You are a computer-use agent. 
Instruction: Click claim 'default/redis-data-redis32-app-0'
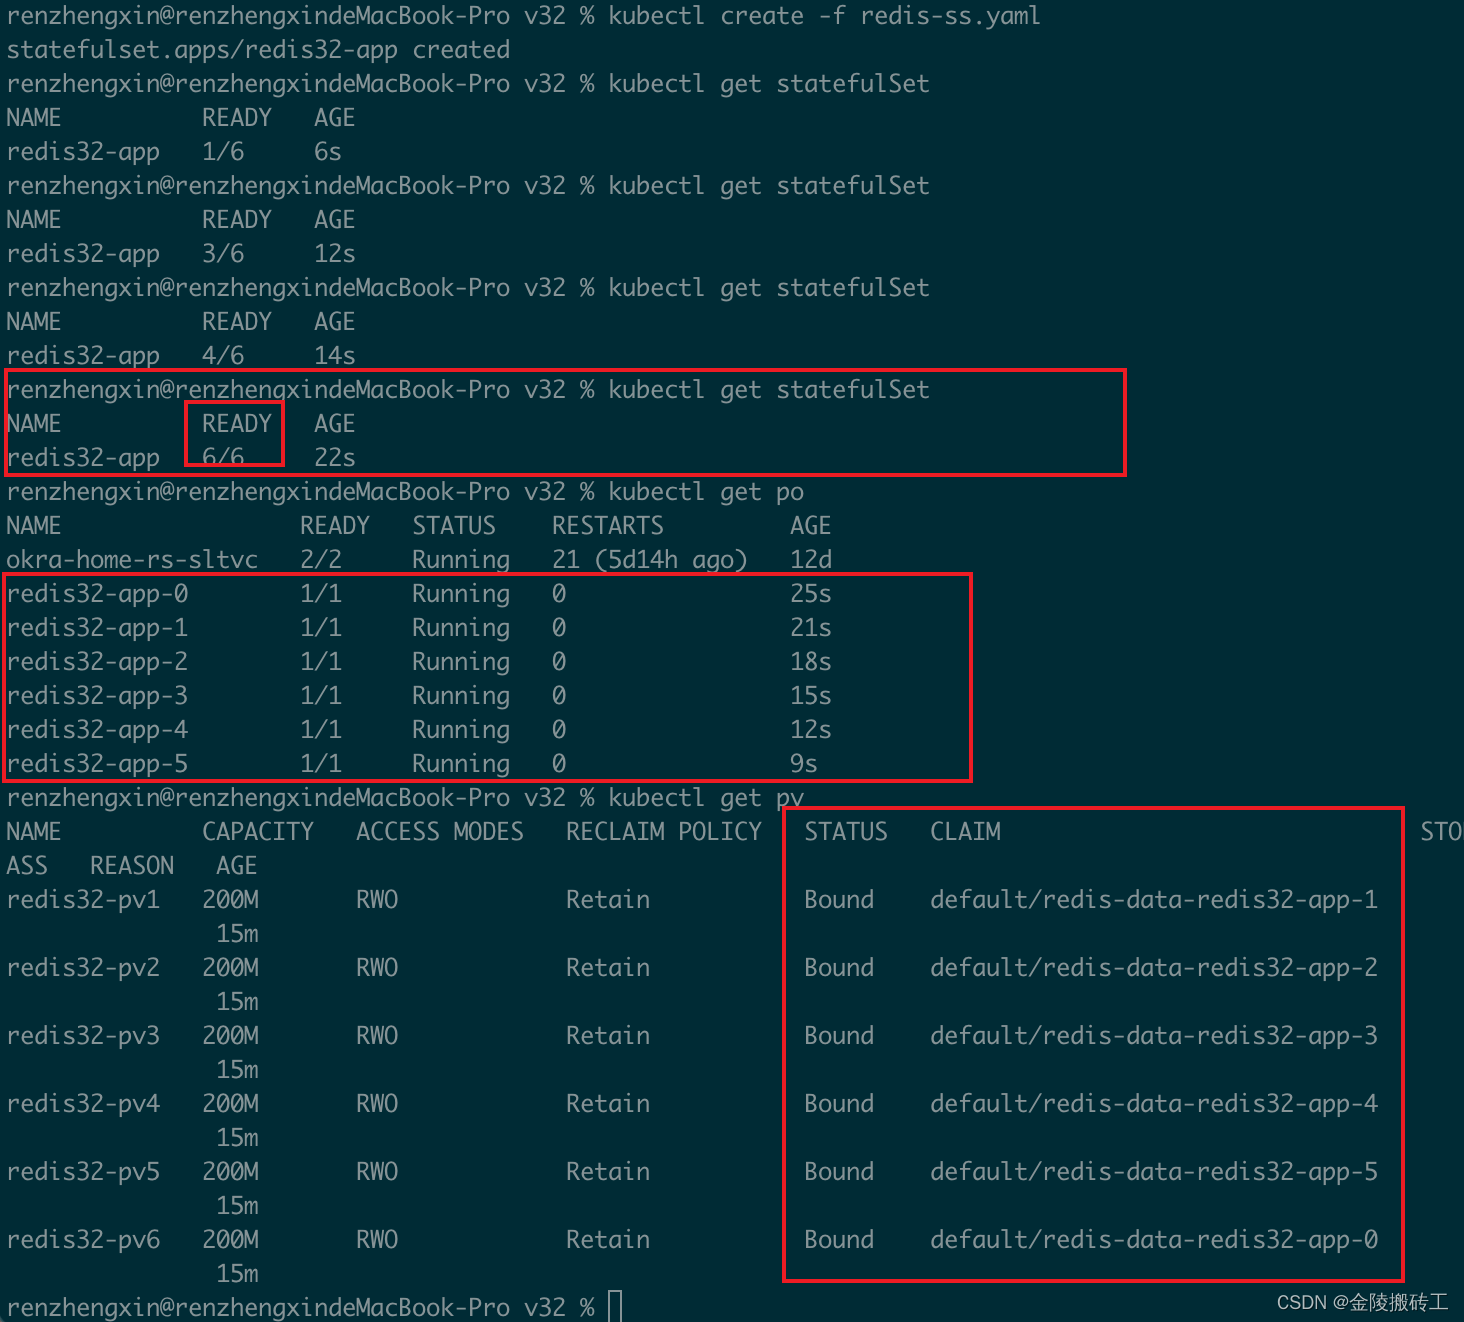(x=1154, y=1240)
